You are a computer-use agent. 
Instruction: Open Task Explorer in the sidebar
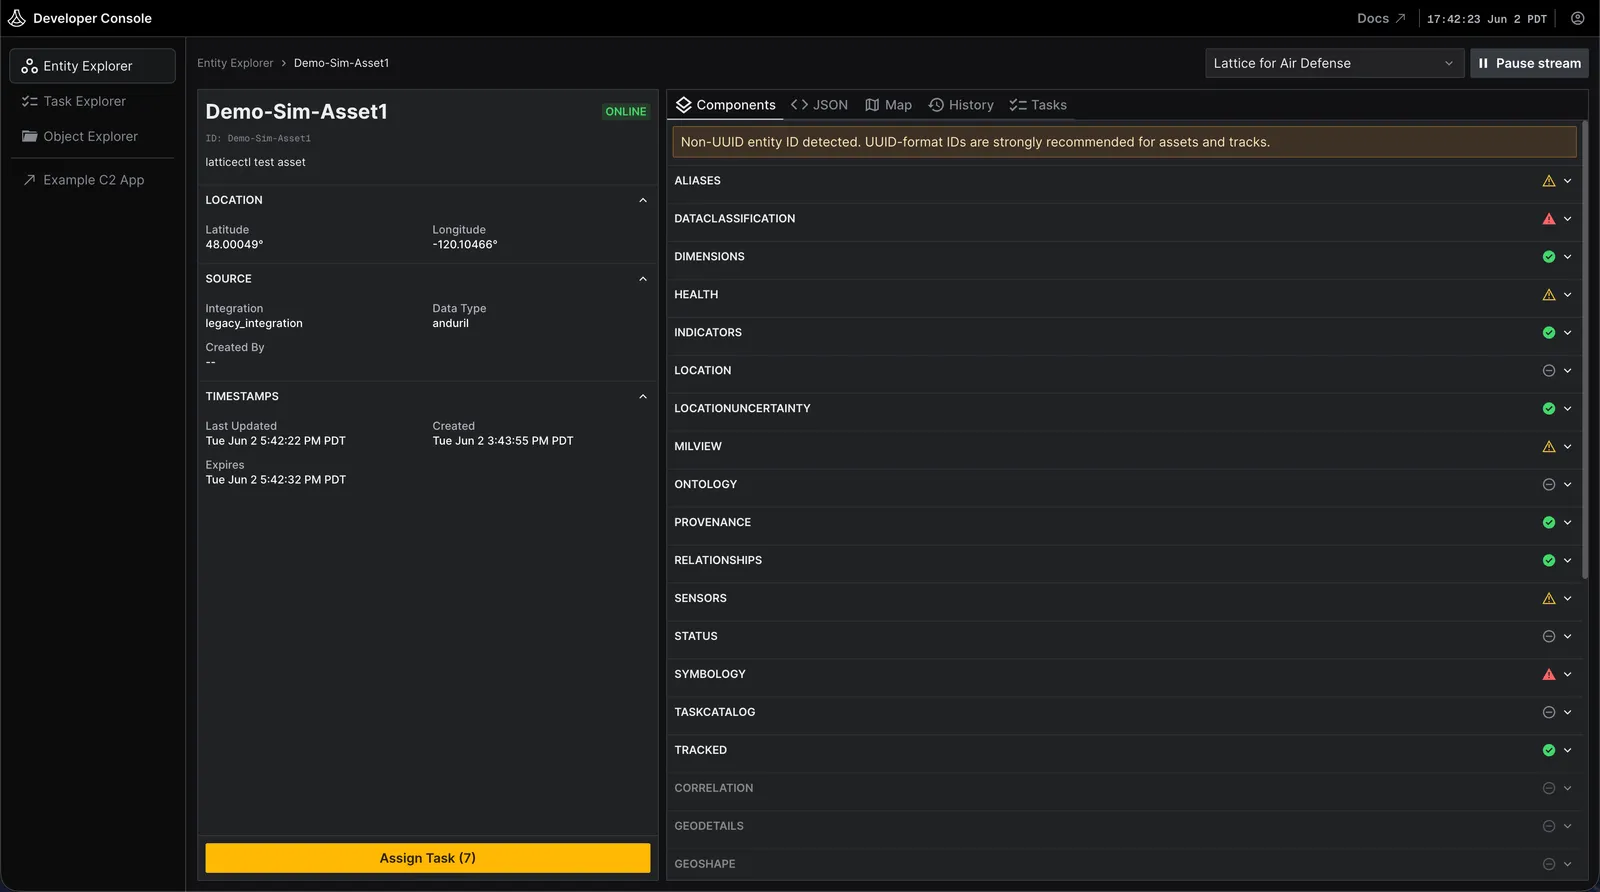pyautogui.click(x=93, y=101)
